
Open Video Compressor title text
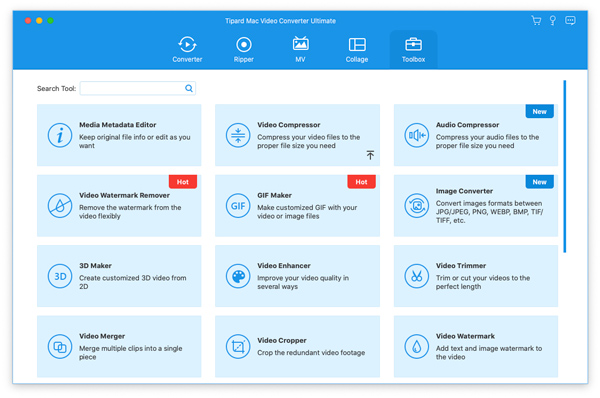(x=289, y=125)
